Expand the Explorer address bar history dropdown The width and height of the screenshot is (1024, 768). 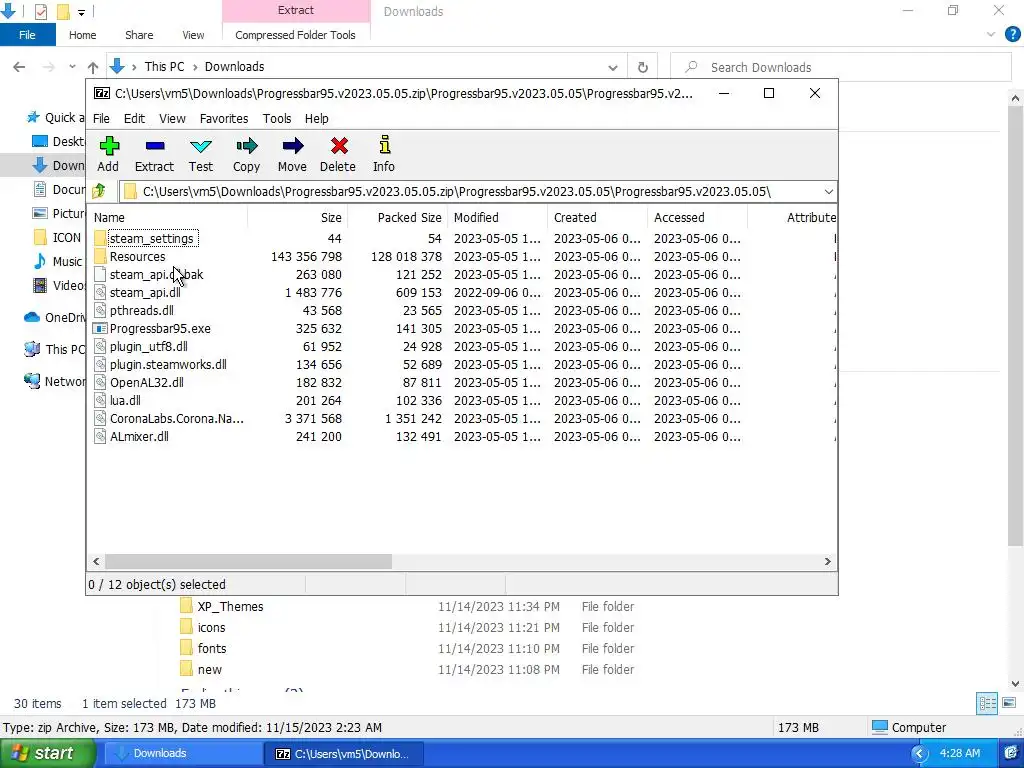pos(613,67)
